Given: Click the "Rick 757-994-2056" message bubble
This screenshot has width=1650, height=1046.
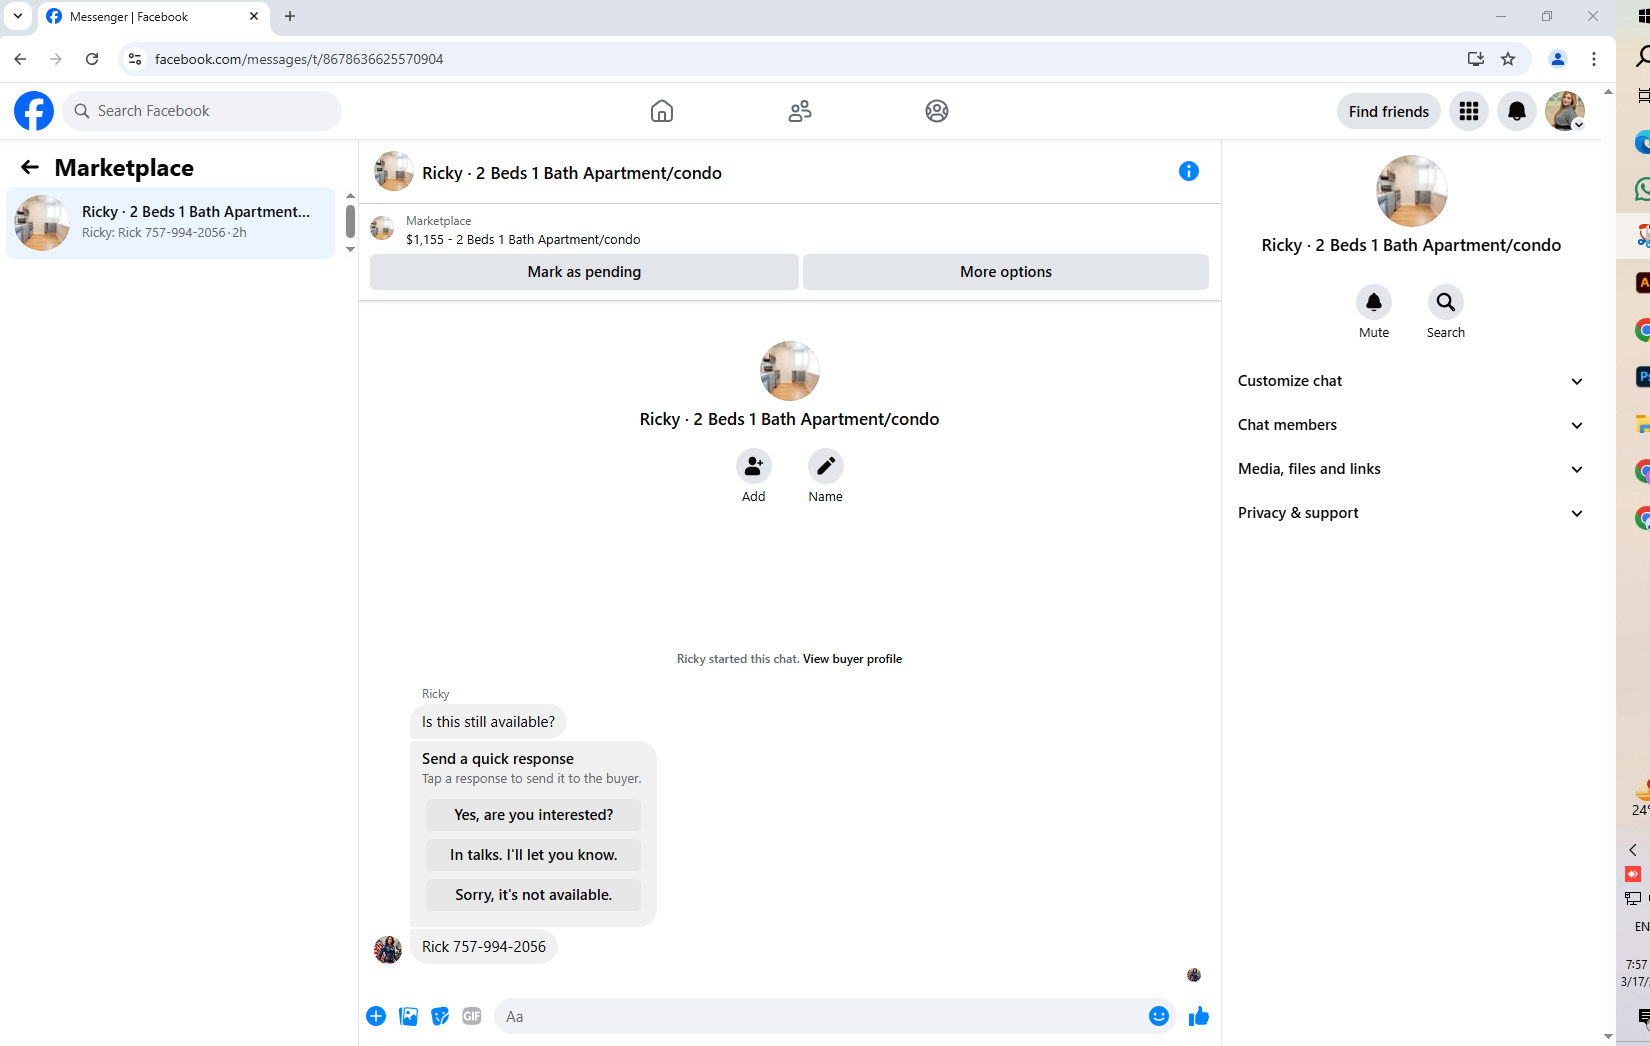Looking at the screenshot, I should tap(484, 947).
